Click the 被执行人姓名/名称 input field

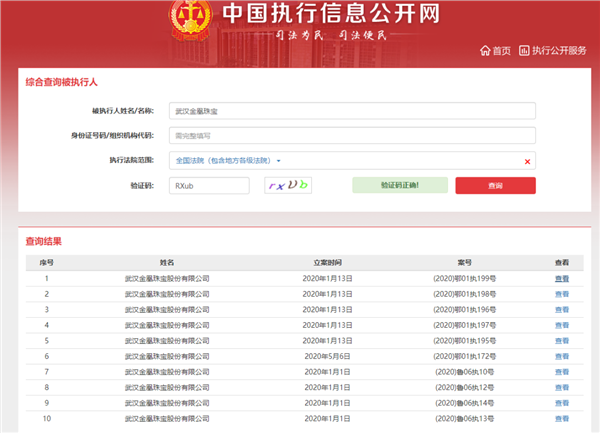pos(352,111)
